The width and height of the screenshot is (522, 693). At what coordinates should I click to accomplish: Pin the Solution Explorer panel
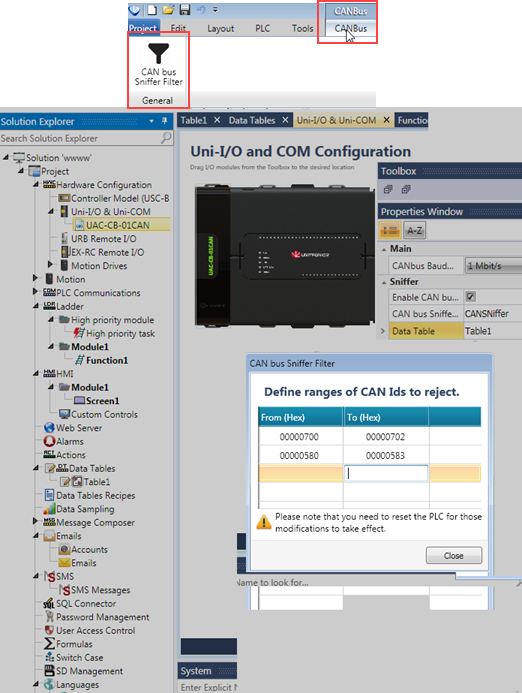point(164,121)
